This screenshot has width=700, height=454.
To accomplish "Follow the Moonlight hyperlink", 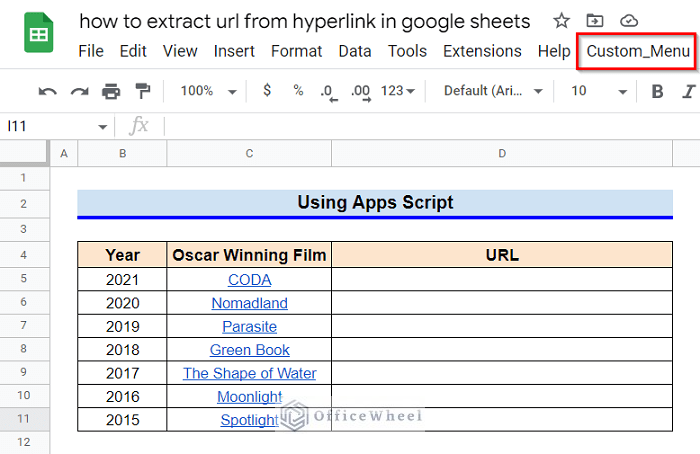I will tap(249, 397).
